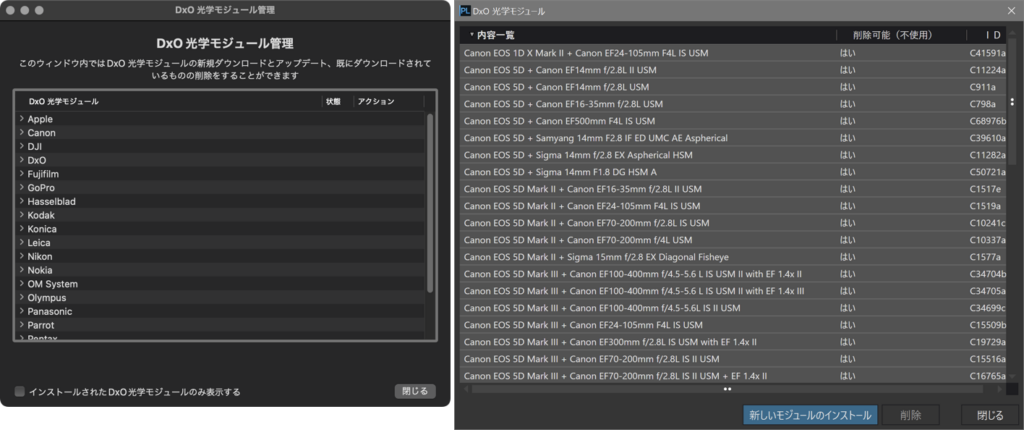
Task: Click ID cell C1577a
Action: (x=985, y=256)
